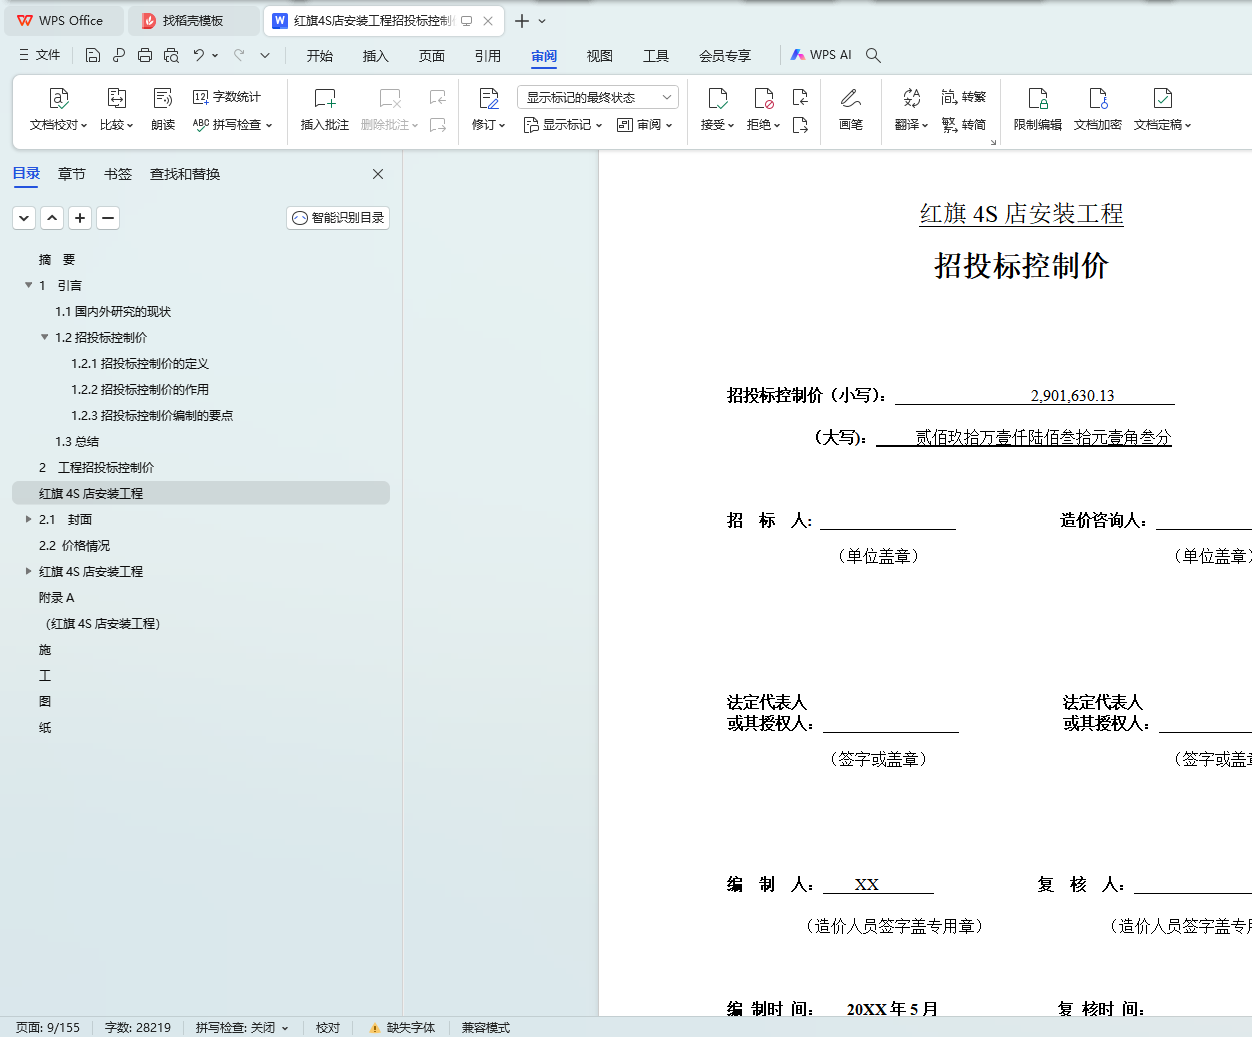Viewport: 1252px width, 1037px height.
Task: Open the 接受 dropdown arrow
Action: click(731, 125)
